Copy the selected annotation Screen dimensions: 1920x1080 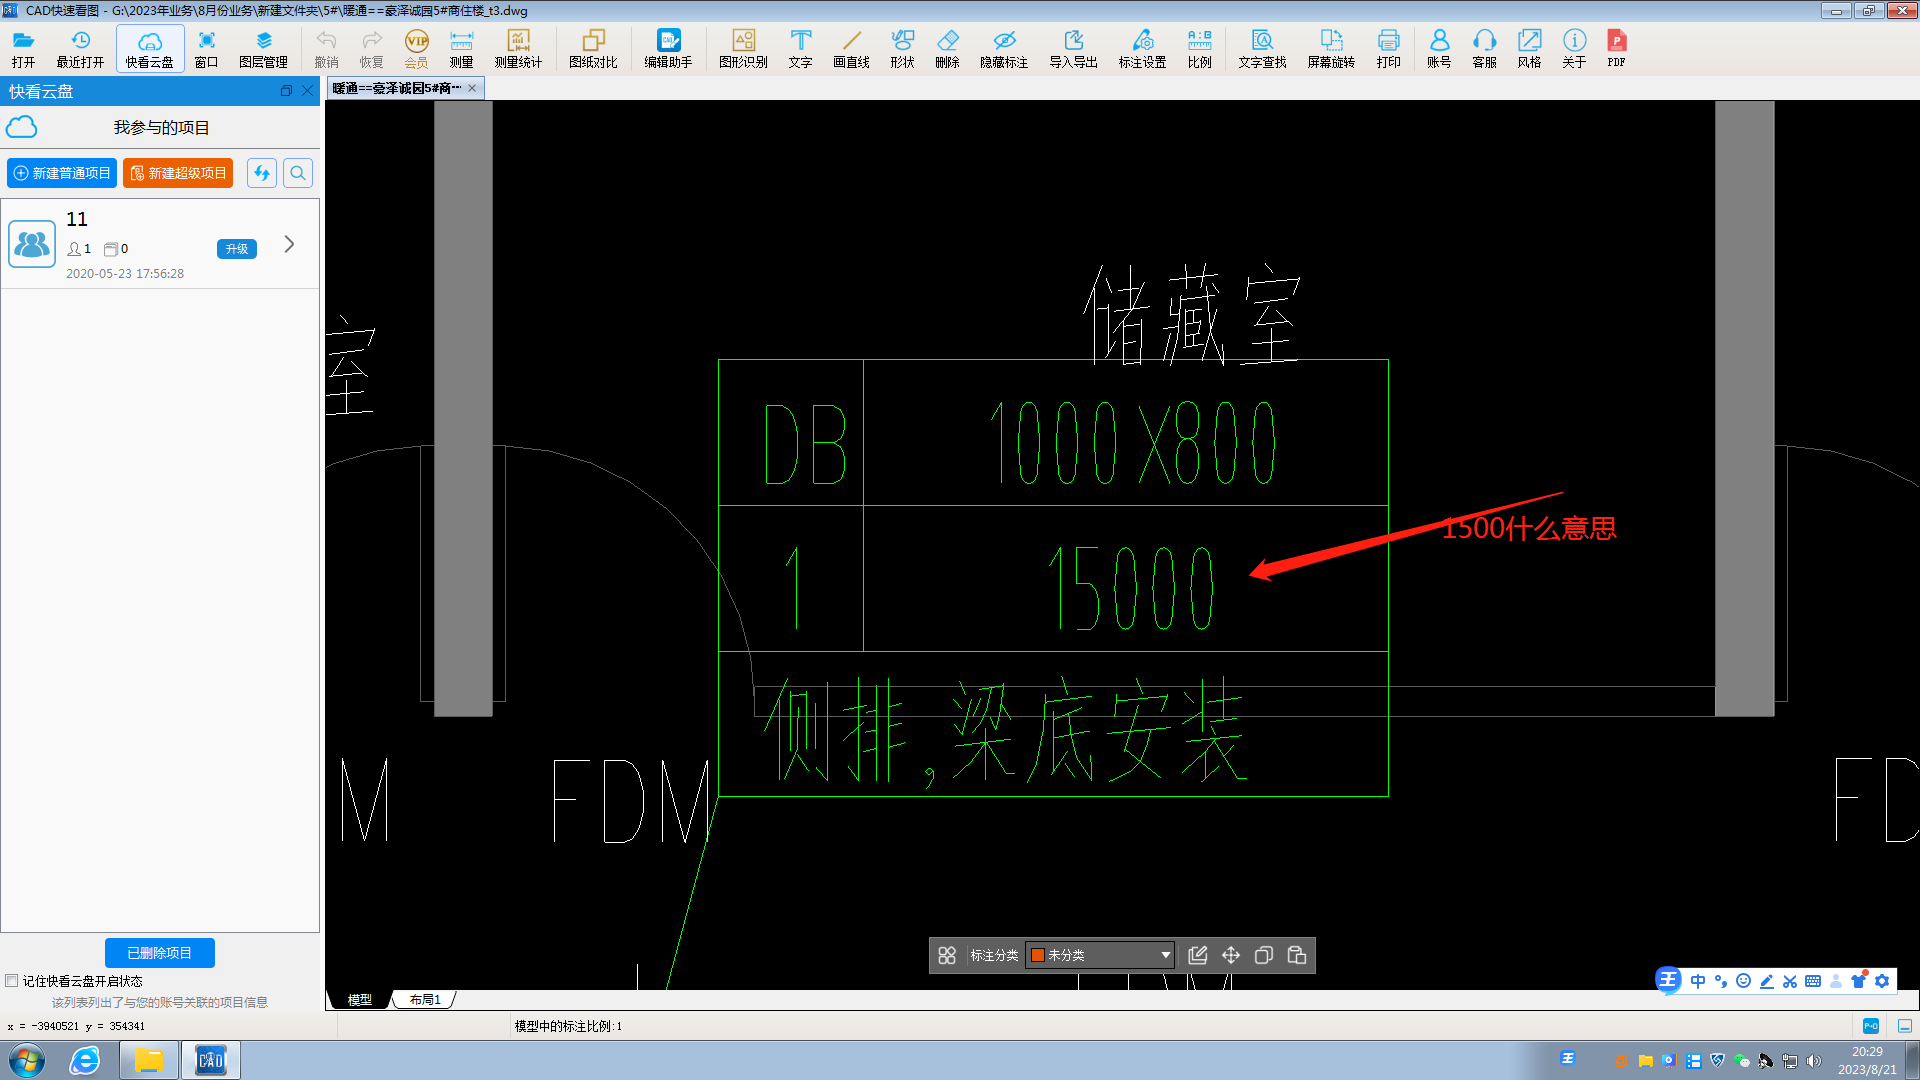(x=1264, y=955)
